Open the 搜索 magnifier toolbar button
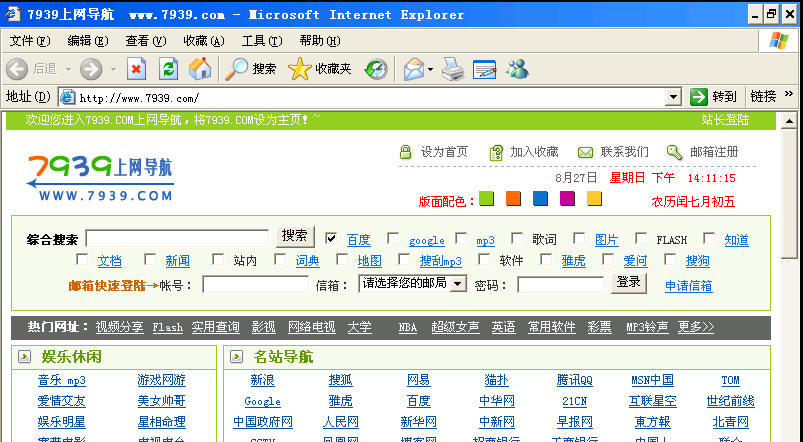803x442 pixels. click(251, 69)
